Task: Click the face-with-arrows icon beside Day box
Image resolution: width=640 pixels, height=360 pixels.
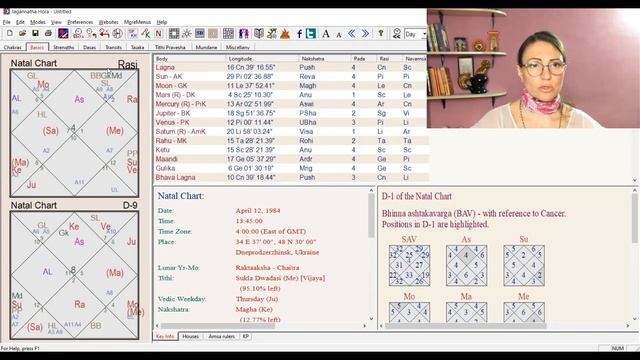Action: [x=396, y=34]
